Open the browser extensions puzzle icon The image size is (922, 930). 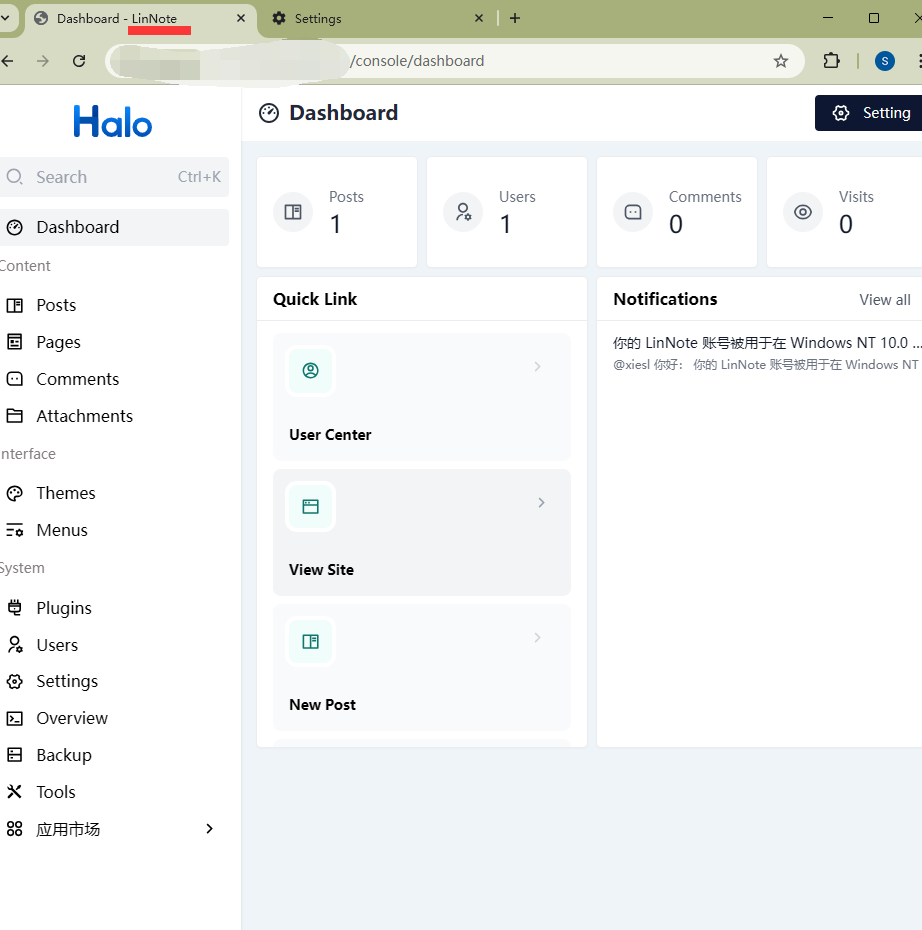click(x=831, y=61)
